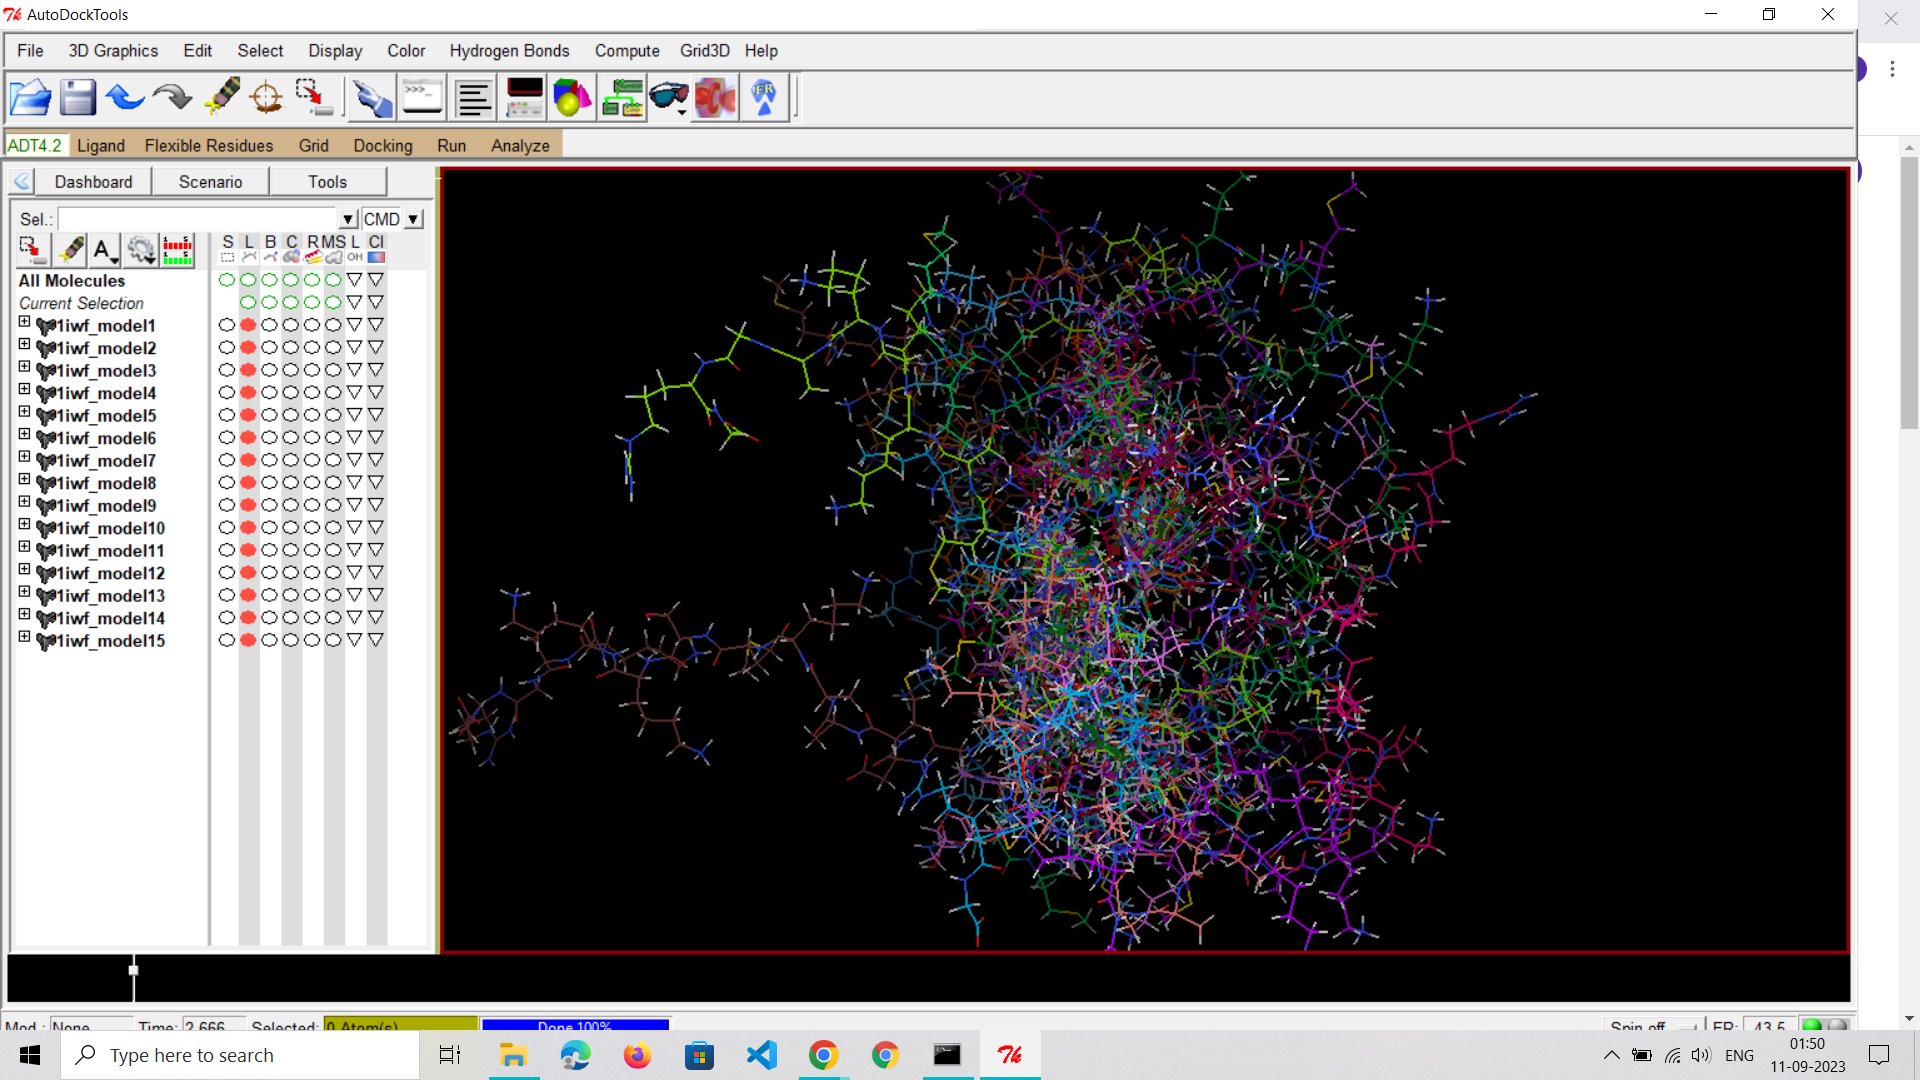Open the red-green sequence viewer icon
This screenshot has width=1920, height=1080.
pyautogui.click(x=177, y=250)
